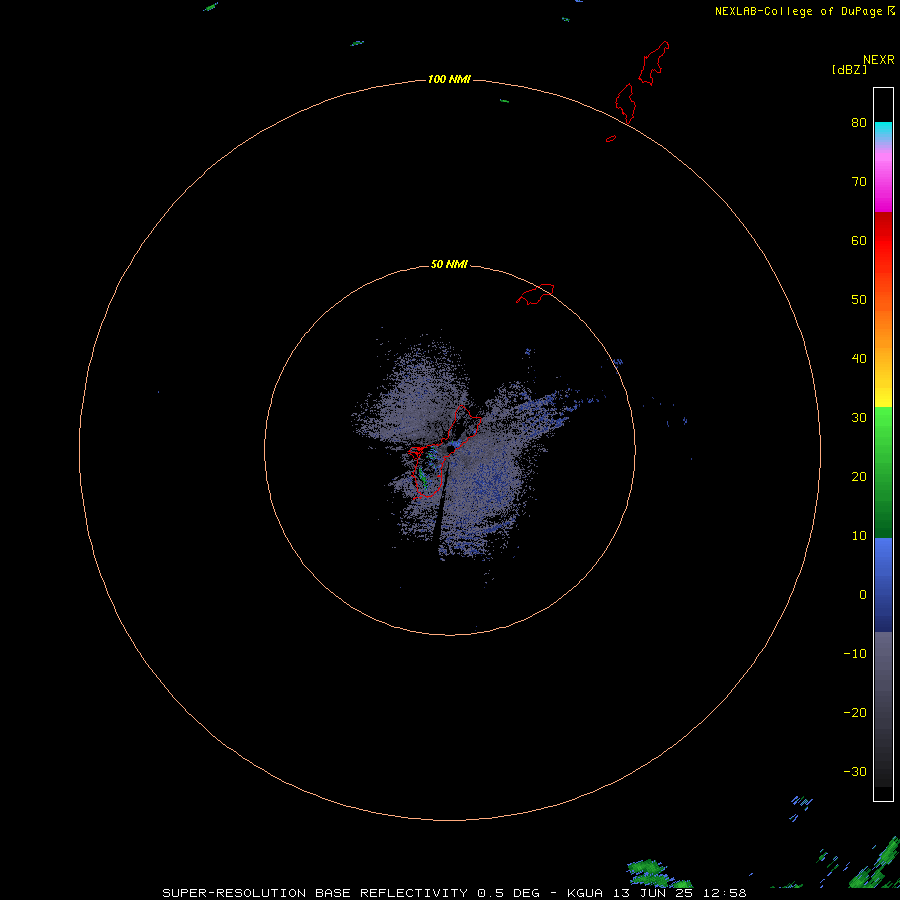Click the 80 value on the dBZ scale
900x900 pixels.
(859, 122)
